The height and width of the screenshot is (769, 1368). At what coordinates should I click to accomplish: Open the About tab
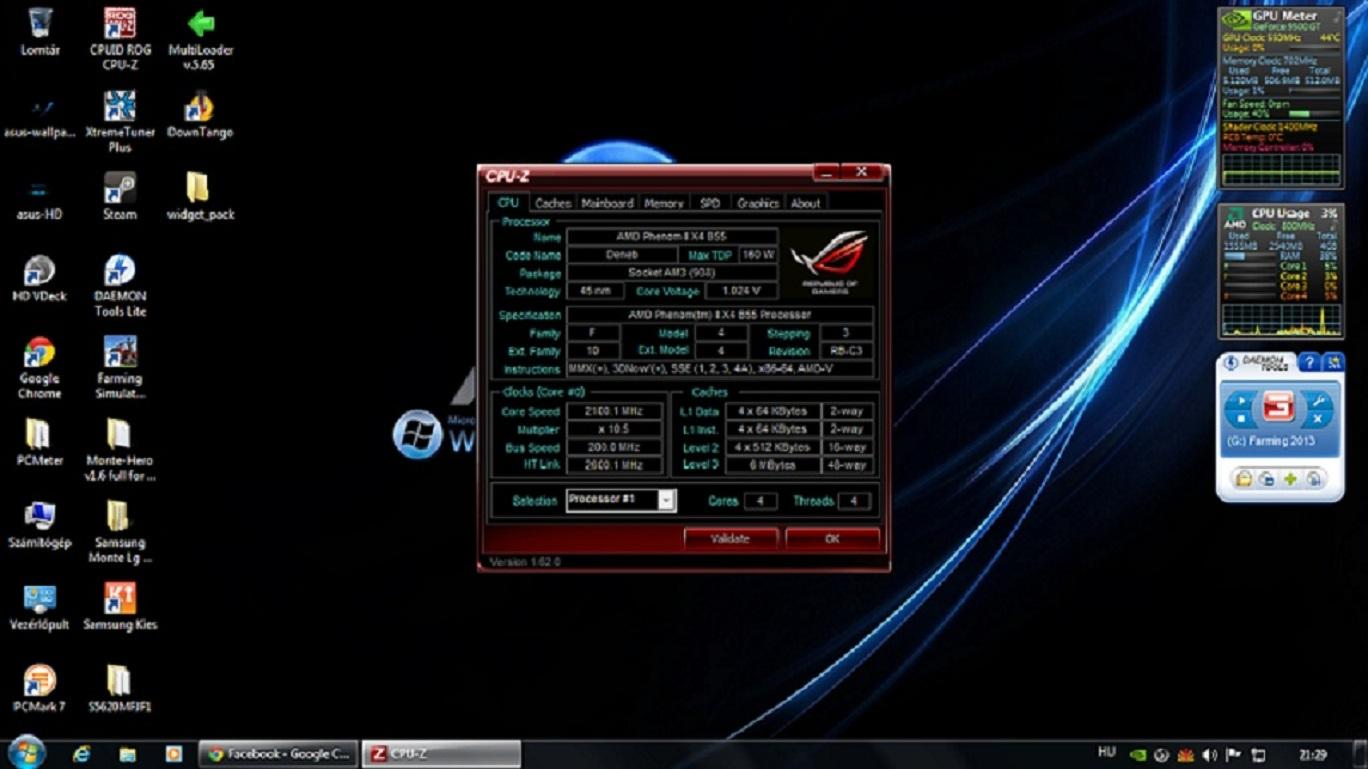[805, 203]
